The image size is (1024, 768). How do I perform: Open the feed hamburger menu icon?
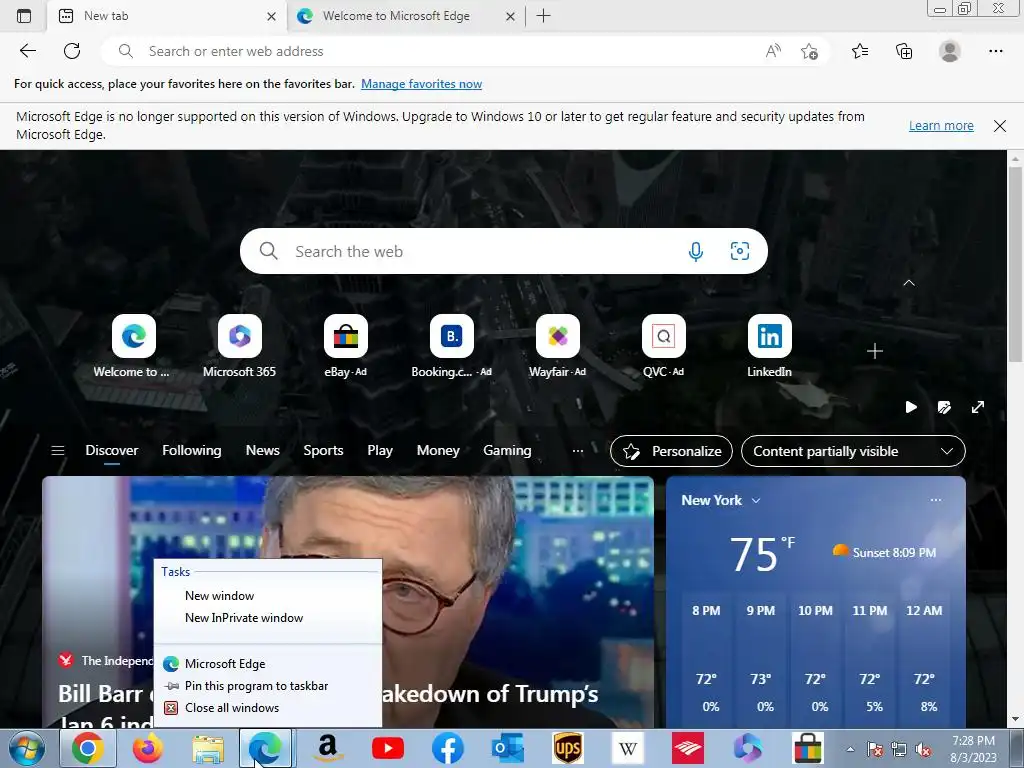tap(57, 451)
